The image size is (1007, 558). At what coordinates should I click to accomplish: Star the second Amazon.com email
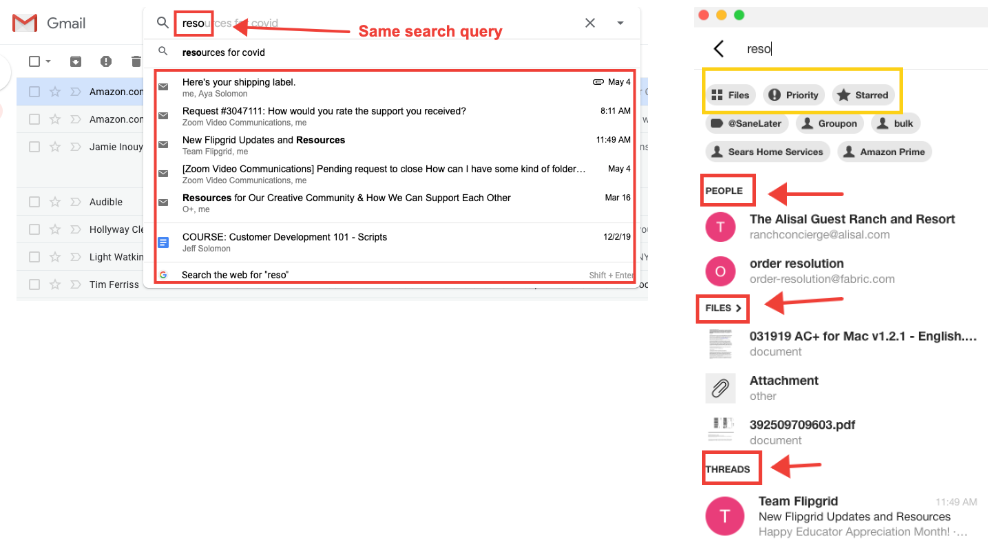tap(55, 119)
